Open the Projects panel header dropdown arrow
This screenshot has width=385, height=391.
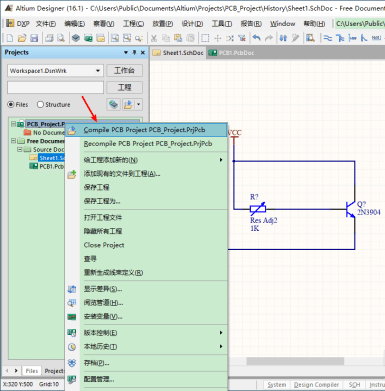[126, 52]
